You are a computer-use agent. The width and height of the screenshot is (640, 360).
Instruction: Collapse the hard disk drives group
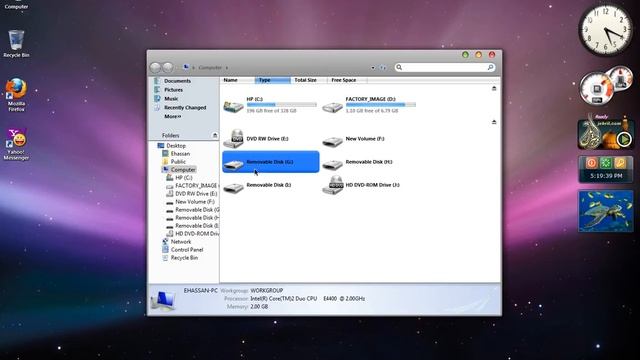click(494, 88)
